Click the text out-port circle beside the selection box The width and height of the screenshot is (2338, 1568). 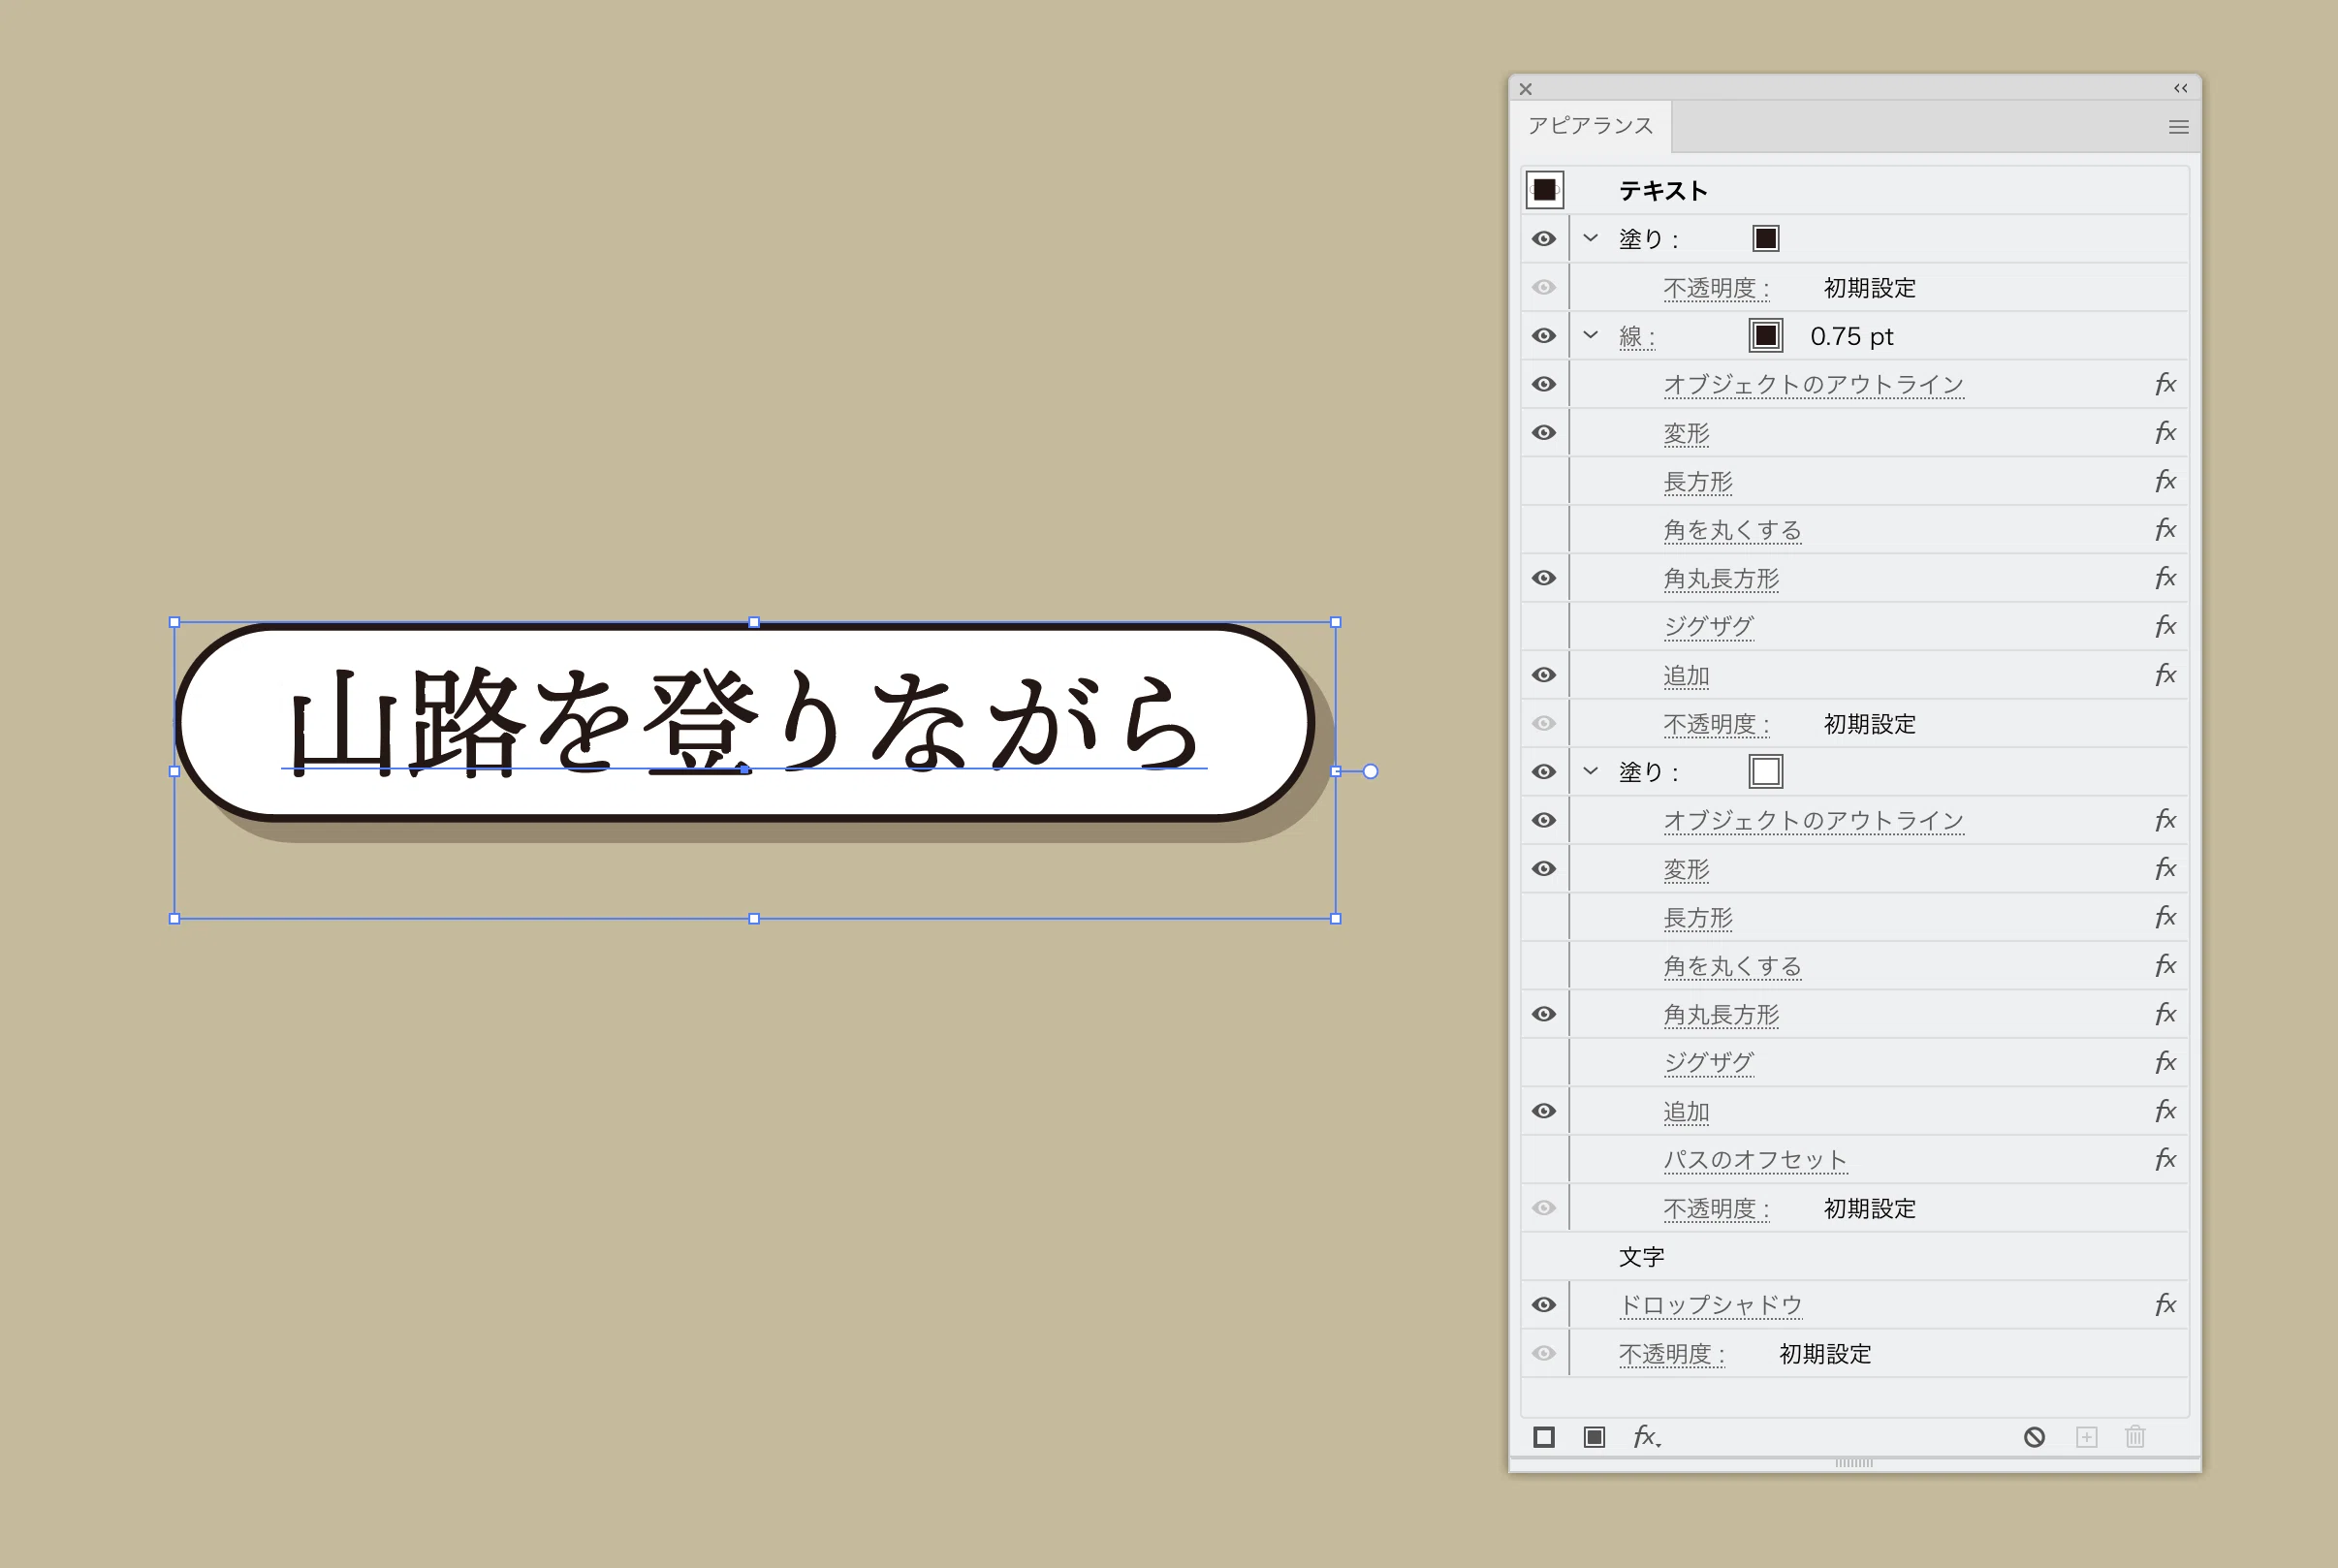[x=1370, y=771]
